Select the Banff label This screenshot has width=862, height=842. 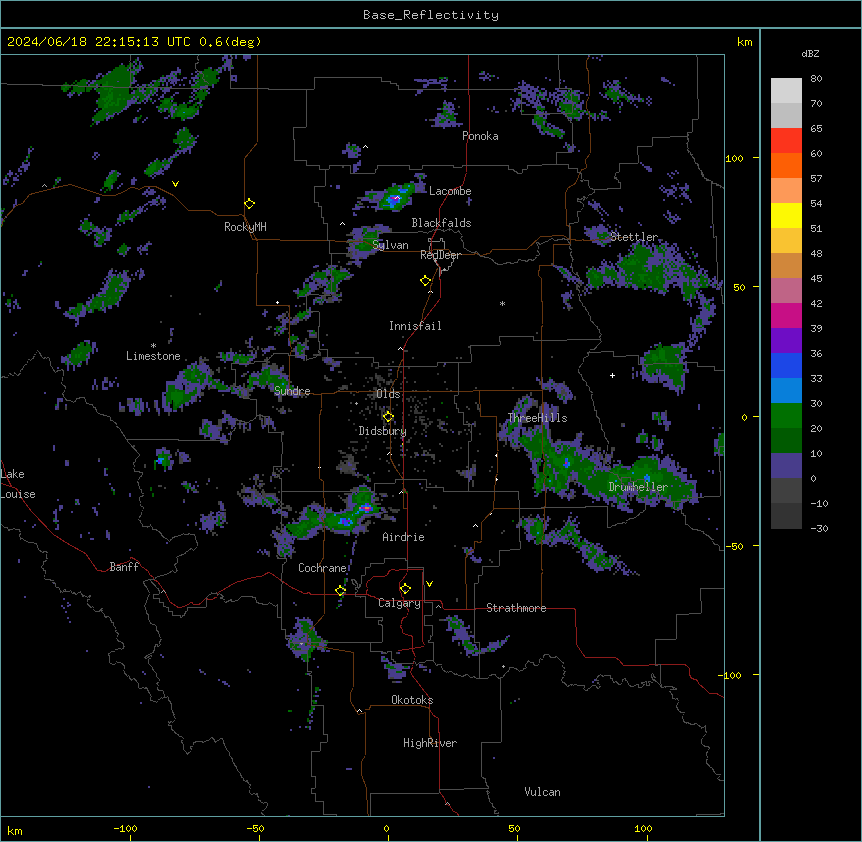coord(124,567)
